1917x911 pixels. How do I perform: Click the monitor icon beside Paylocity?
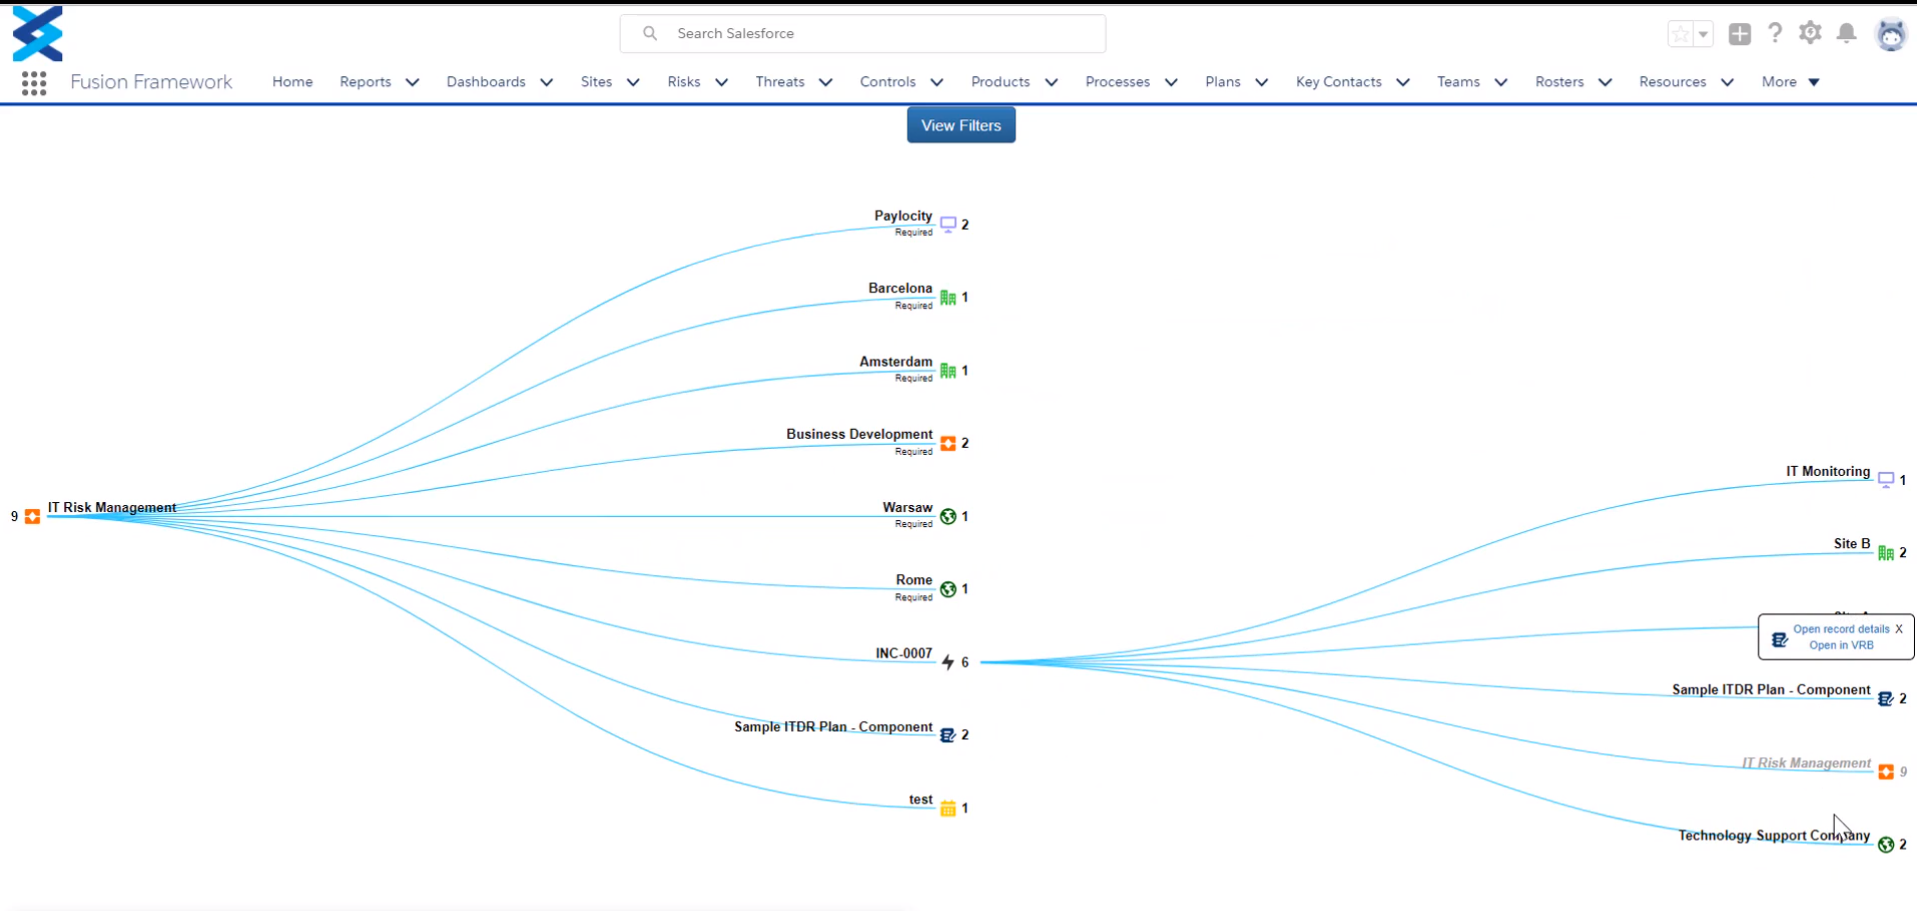(948, 224)
